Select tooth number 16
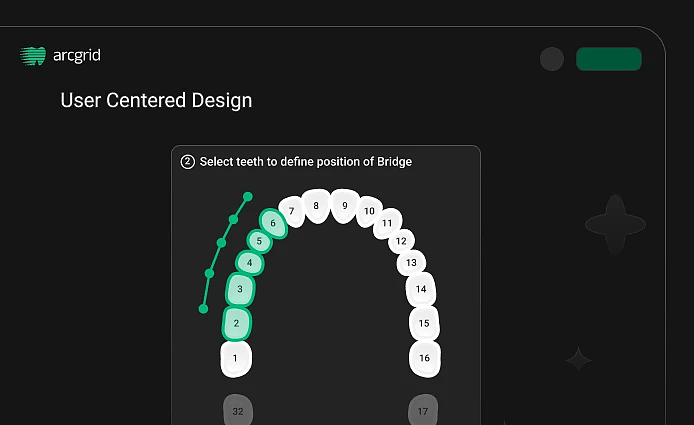Image resolution: width=694 pixels, height=425 pixels. [x=424, y=358]
